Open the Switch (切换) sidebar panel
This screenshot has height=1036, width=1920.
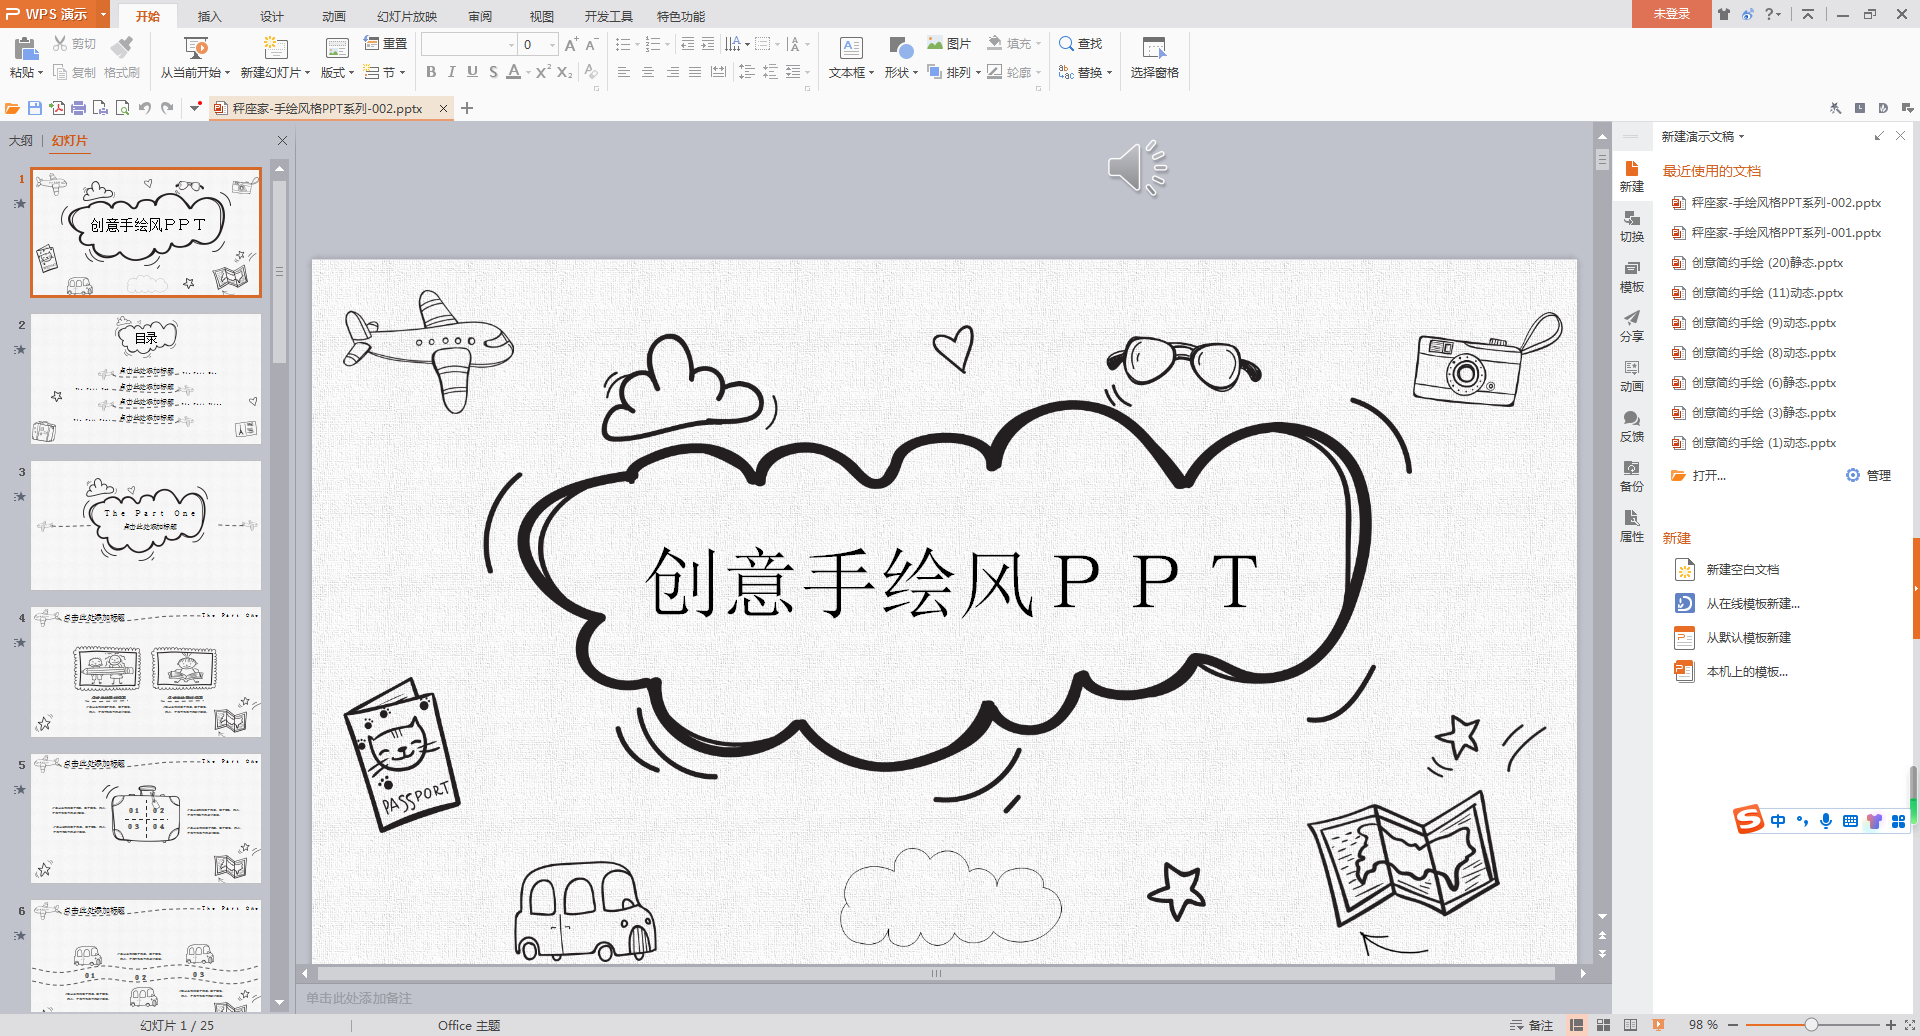coord(1632,226)
